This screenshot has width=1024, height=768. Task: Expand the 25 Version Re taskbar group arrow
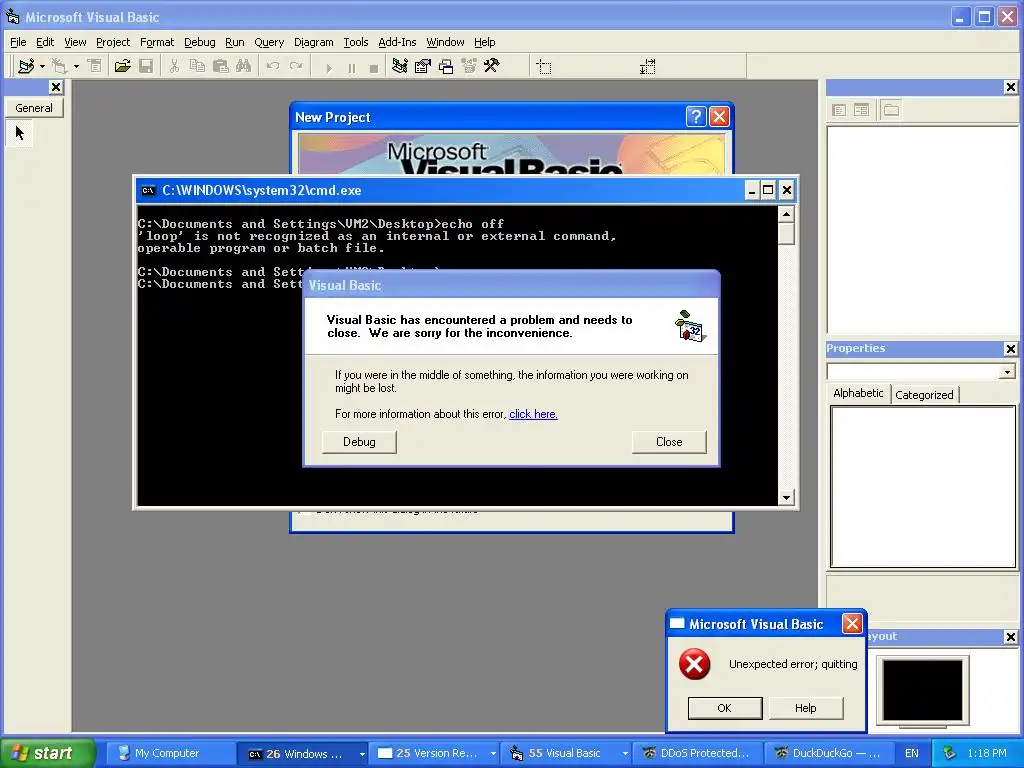(x=493, y=754)
